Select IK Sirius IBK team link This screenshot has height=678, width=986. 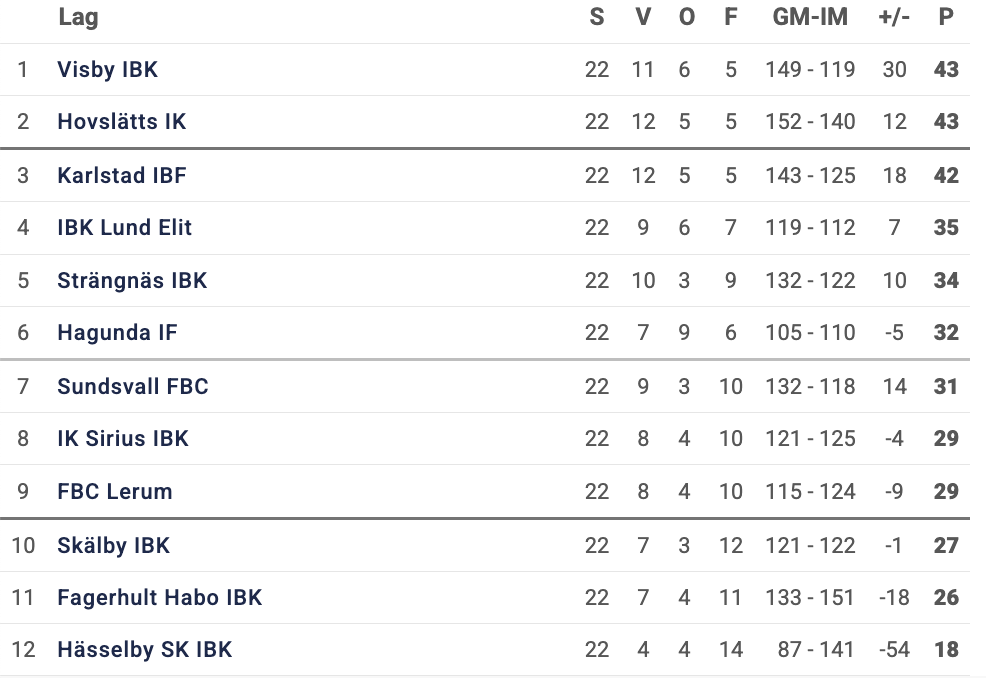pyautogui.click(x=123, y=439)
